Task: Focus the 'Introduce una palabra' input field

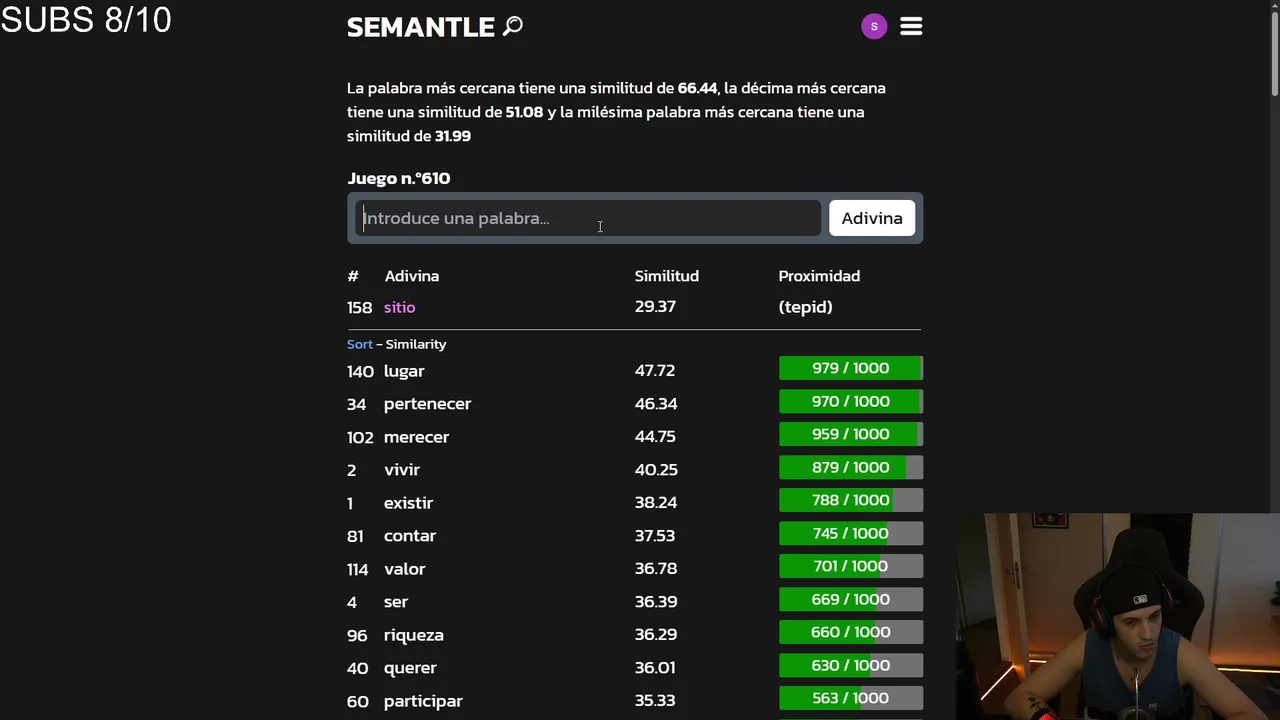Action: pyautogui.click(x=588, y=218)
